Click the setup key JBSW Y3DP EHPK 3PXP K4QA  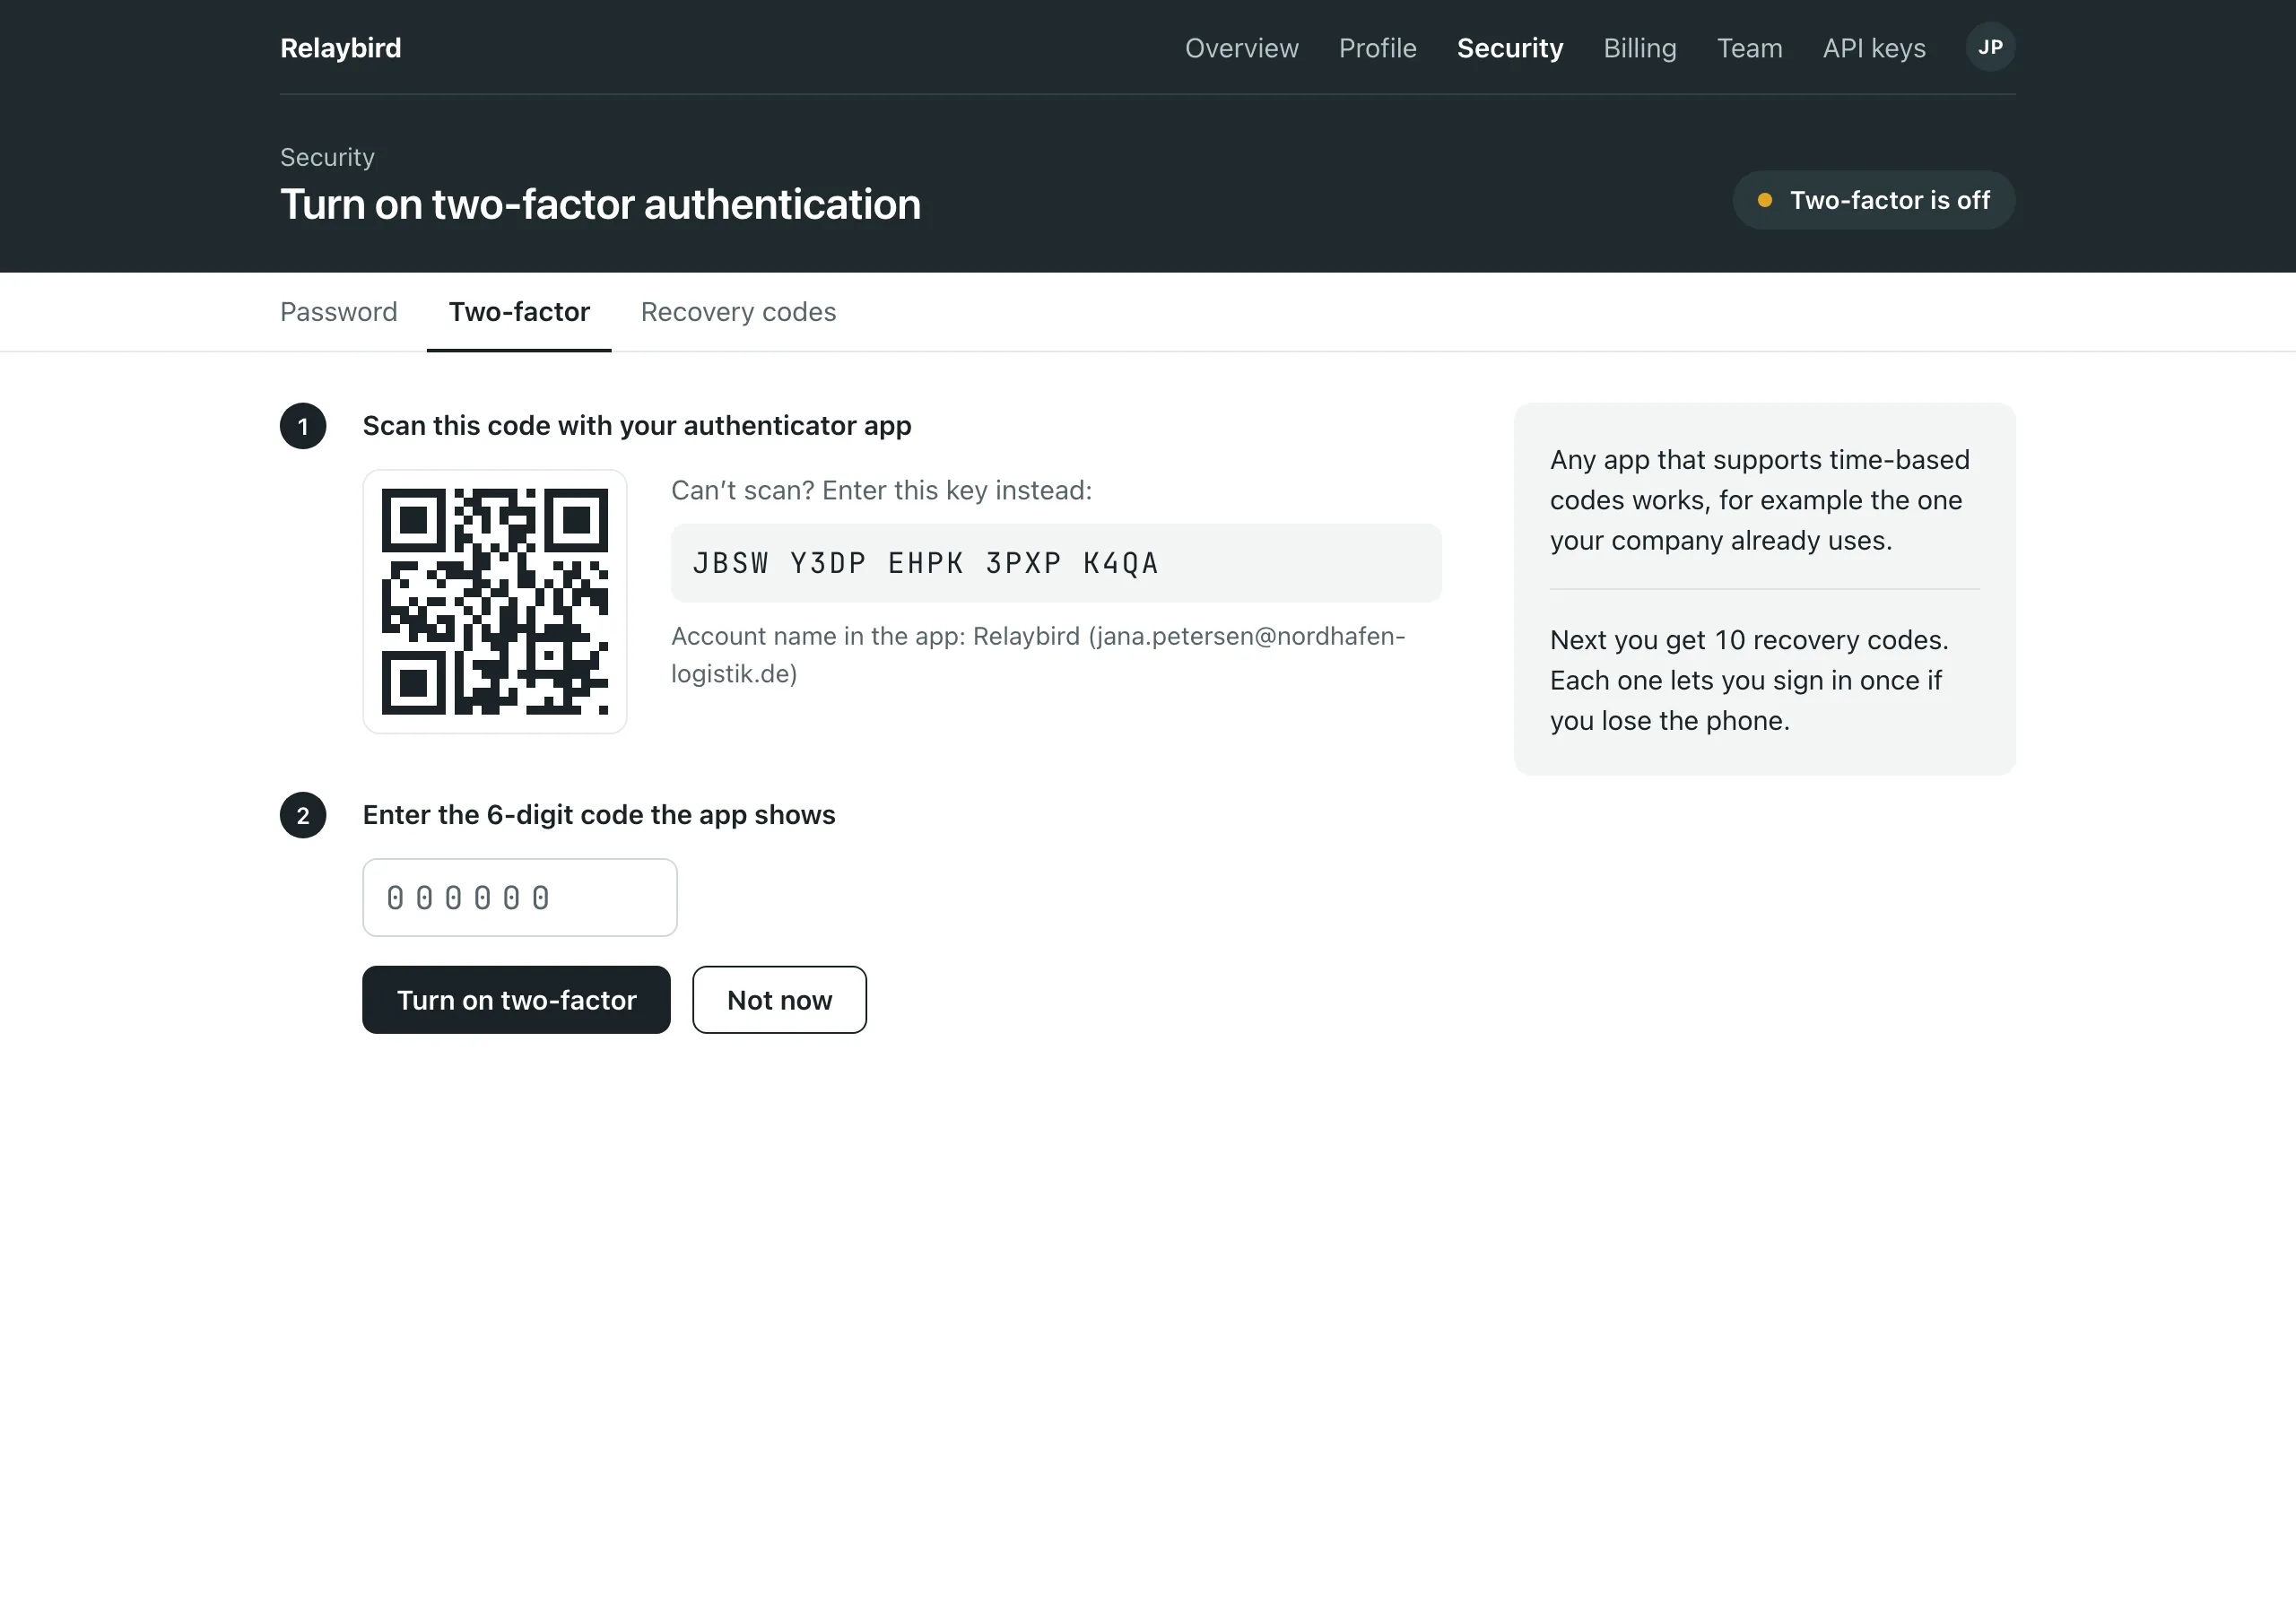point(1056,563)
